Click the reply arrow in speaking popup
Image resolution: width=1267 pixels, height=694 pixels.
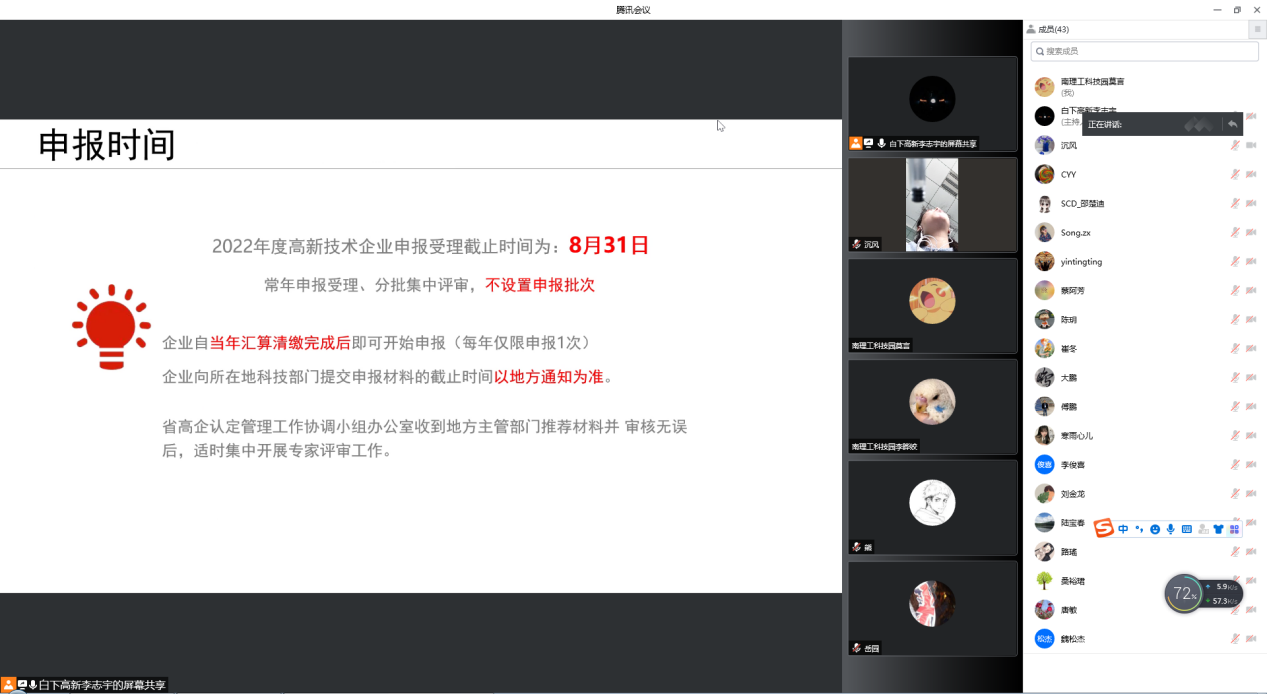tap(1233, 124)
